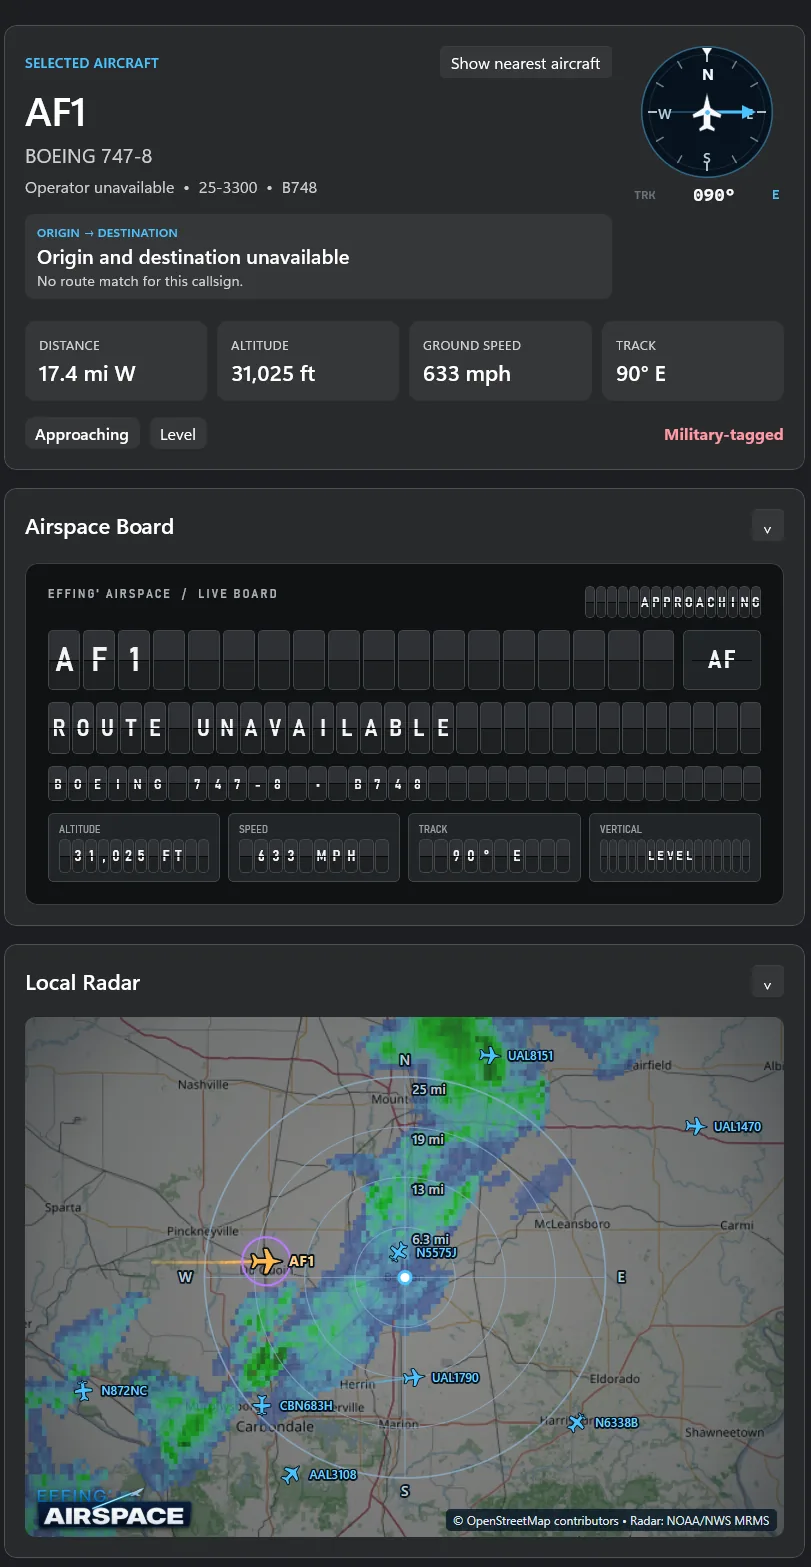
Task: Select the N5575J aircraft icon
Action: point(399,1252)
